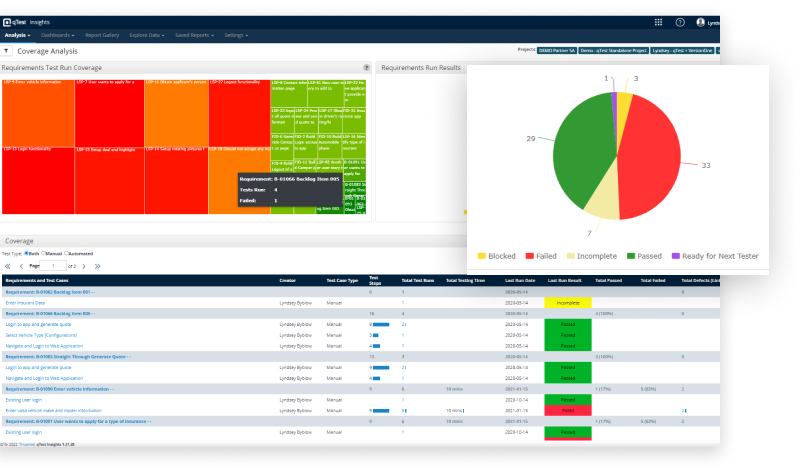Open the help question mark icon
Image resolution: width=806 pixels, height=472 pixels.
tap(680, 21)
